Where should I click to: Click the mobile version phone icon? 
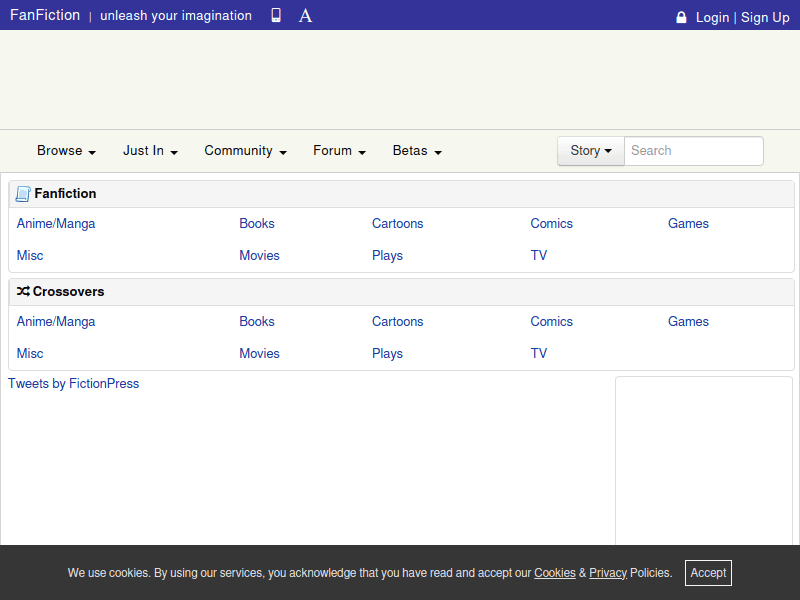pos(276,16)
